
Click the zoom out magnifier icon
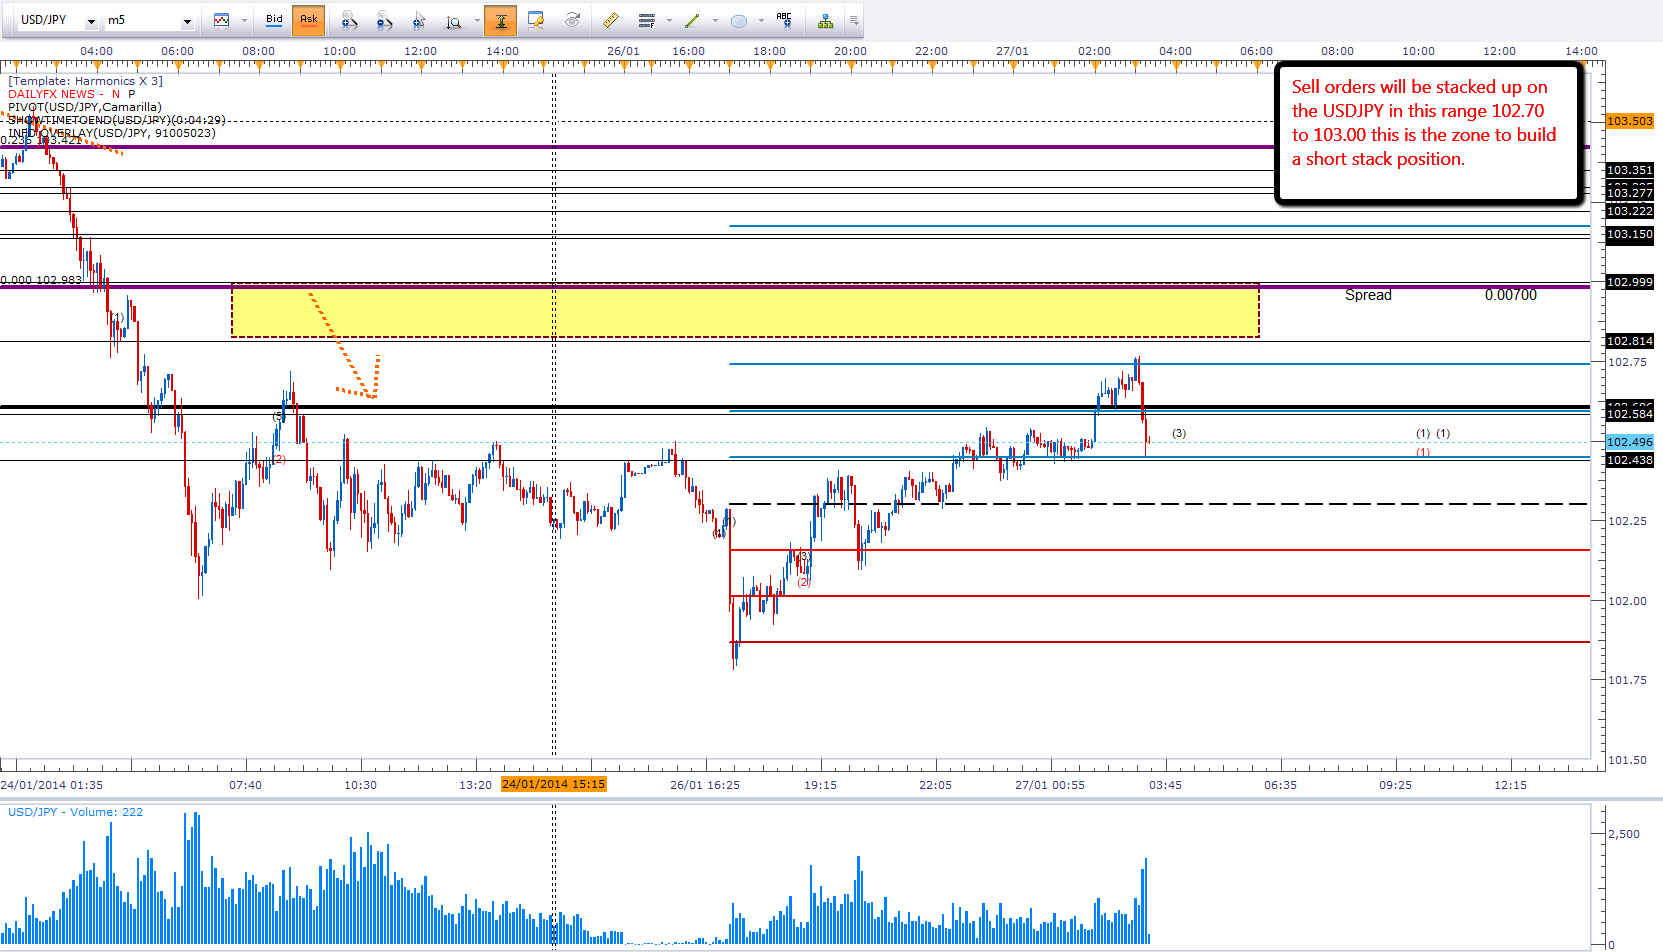point(384,20)
